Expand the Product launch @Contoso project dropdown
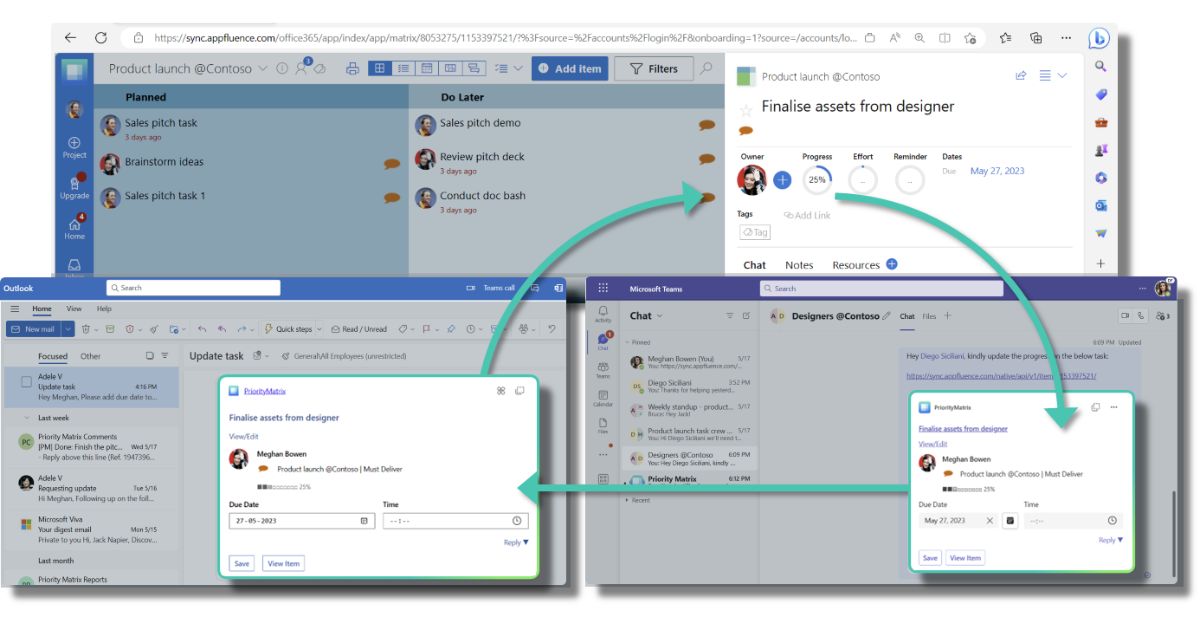1200x630 pixels. (x=263, y=69)
